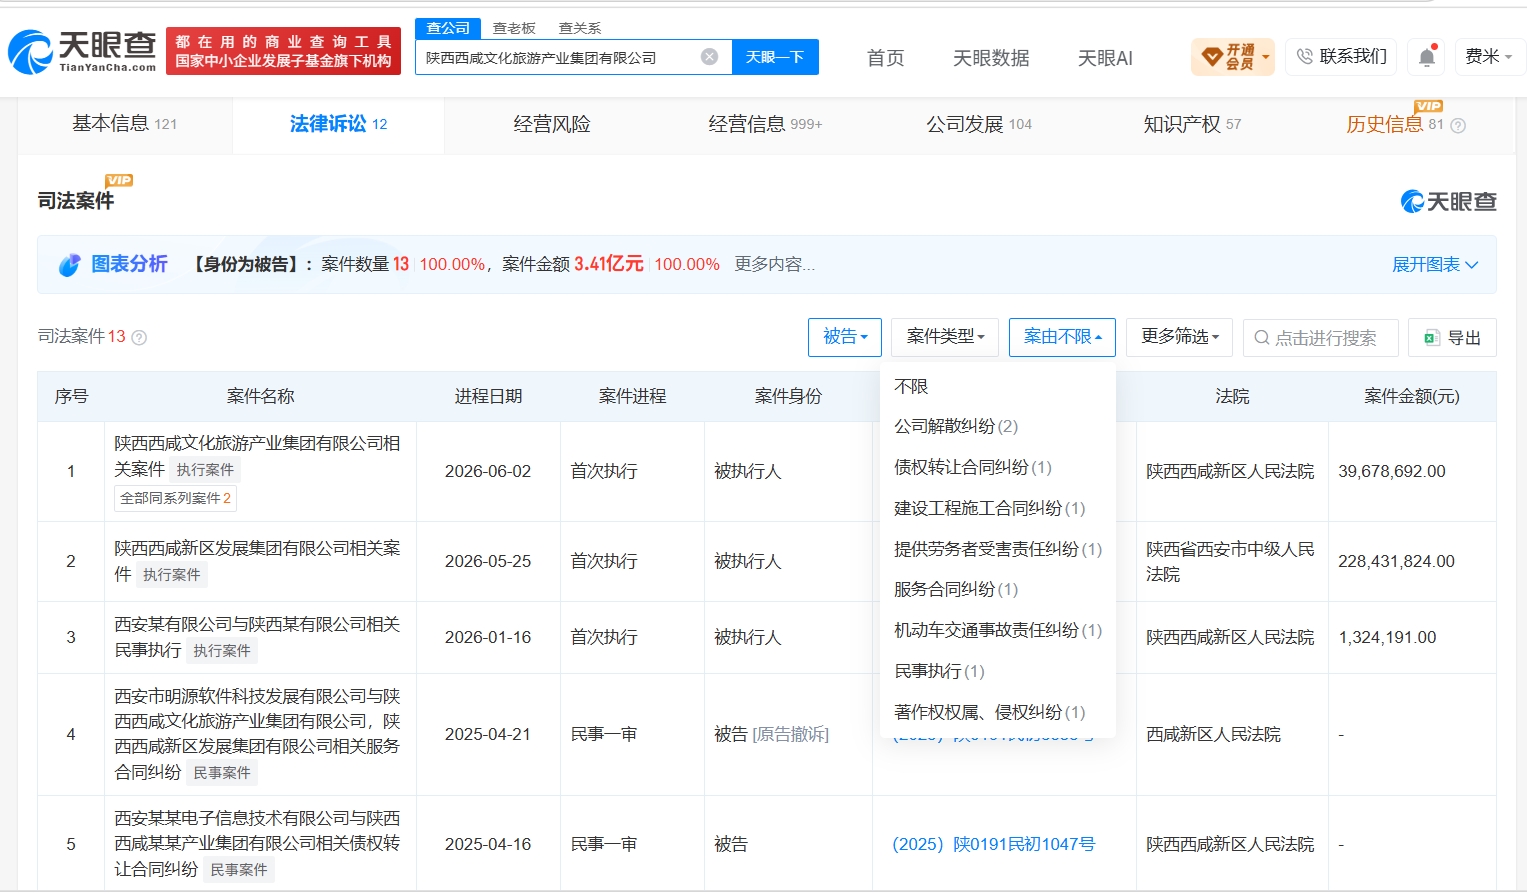This screenshot has height=894, width=1527.
Task: Click date 2026-06-02 cell
Action: point(488,471)
